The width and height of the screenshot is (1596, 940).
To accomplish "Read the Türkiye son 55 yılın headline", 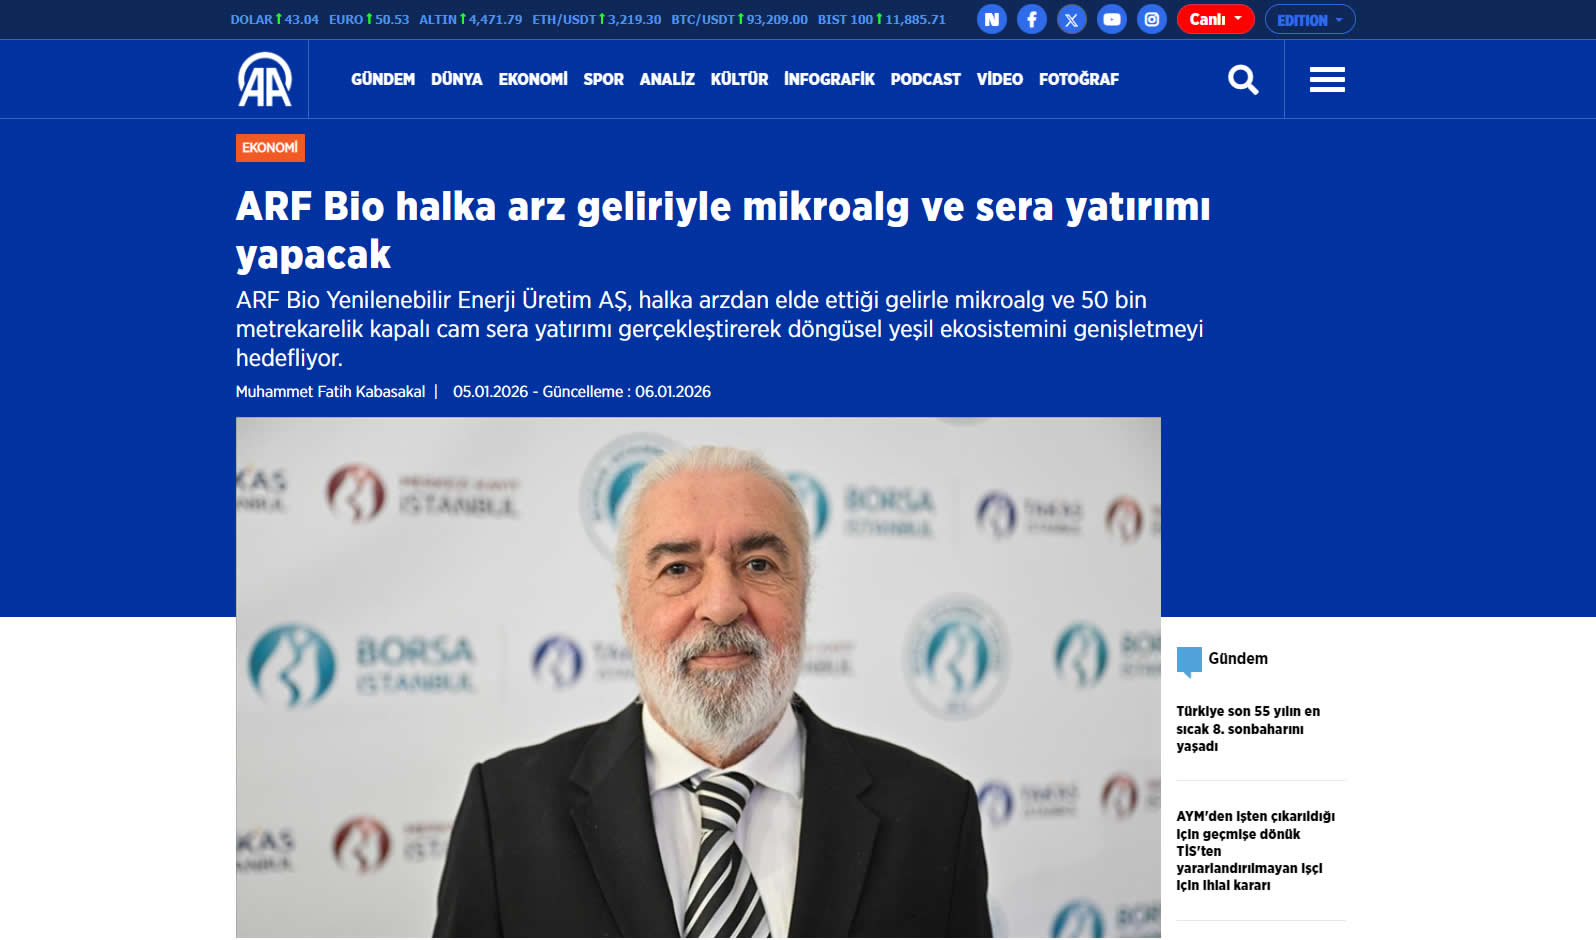I will [x=1247, y=729].
